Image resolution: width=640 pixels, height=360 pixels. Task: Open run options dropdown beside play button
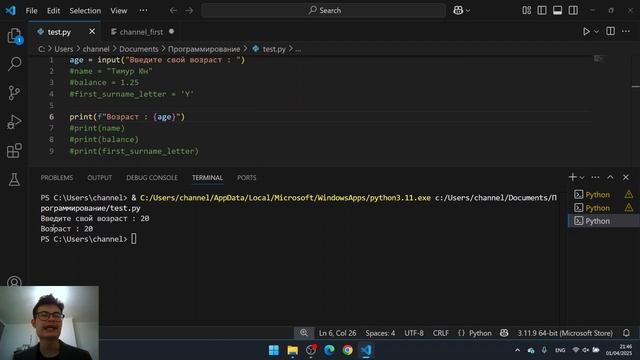click(x=596, y=31)
